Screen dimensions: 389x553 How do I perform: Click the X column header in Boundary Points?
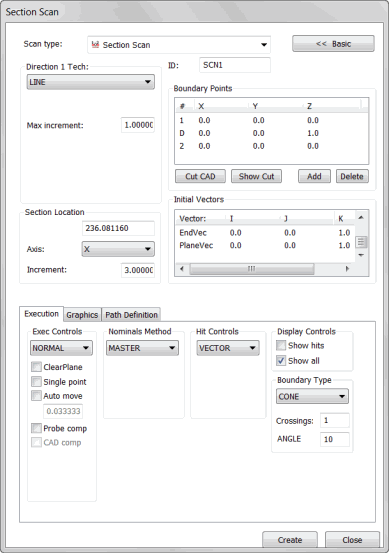pos(221,106)
